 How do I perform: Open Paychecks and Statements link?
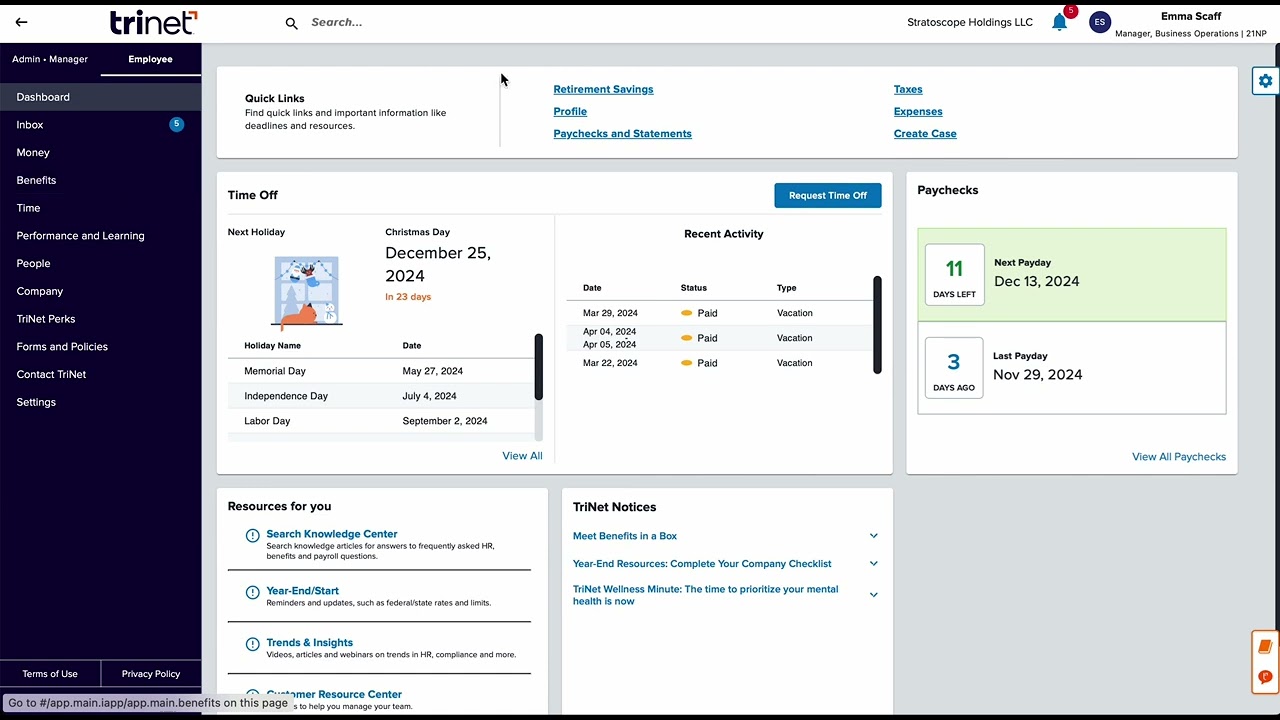pyautogui.click(x=622, y=133)
